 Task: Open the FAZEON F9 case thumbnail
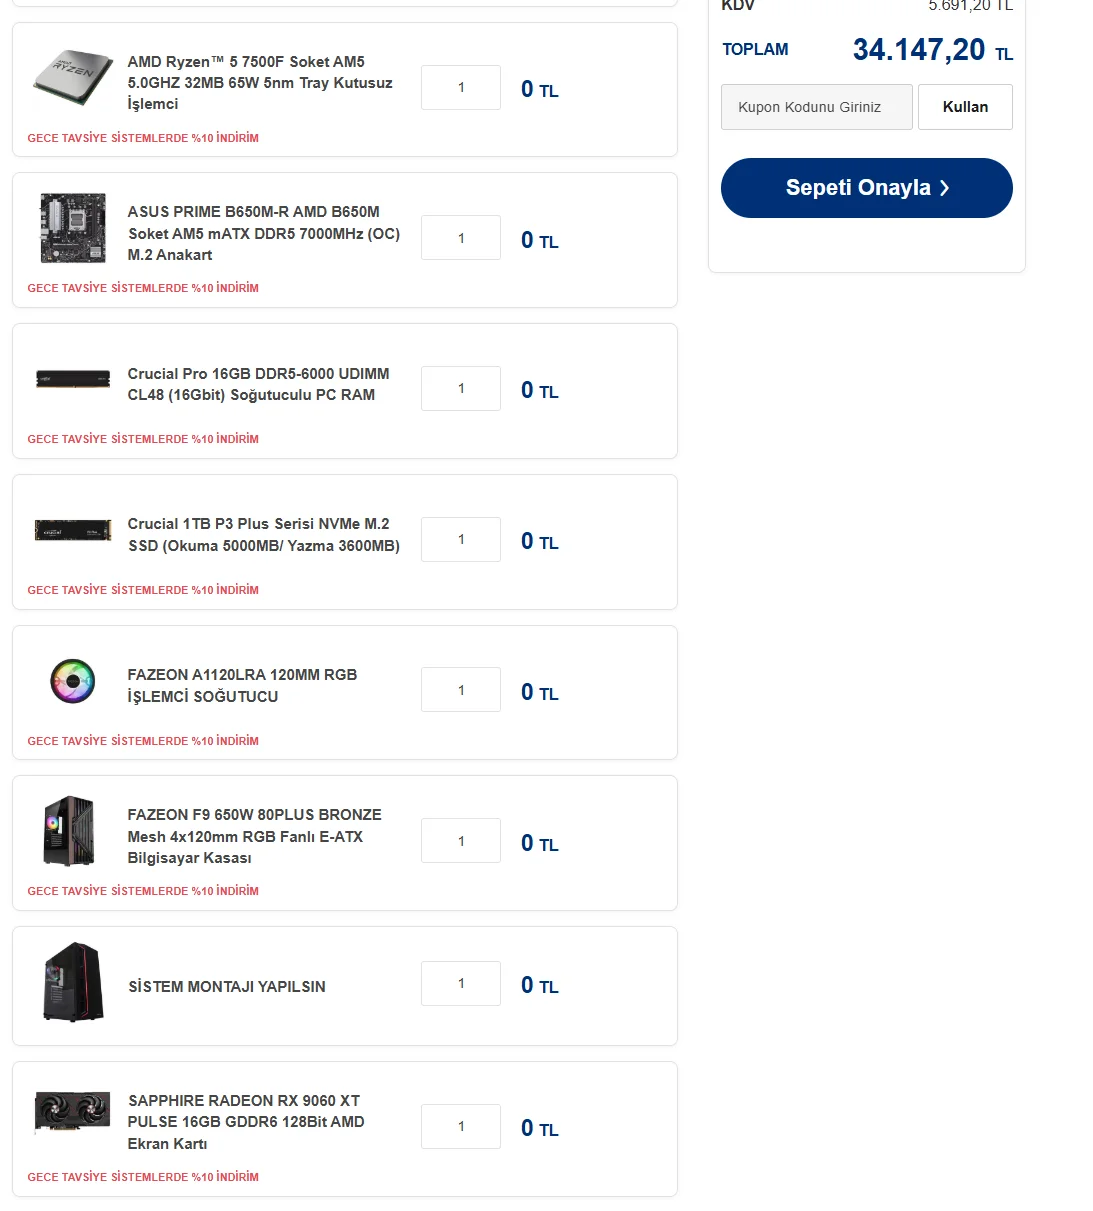pyautogui.click(x=70, y=831)
